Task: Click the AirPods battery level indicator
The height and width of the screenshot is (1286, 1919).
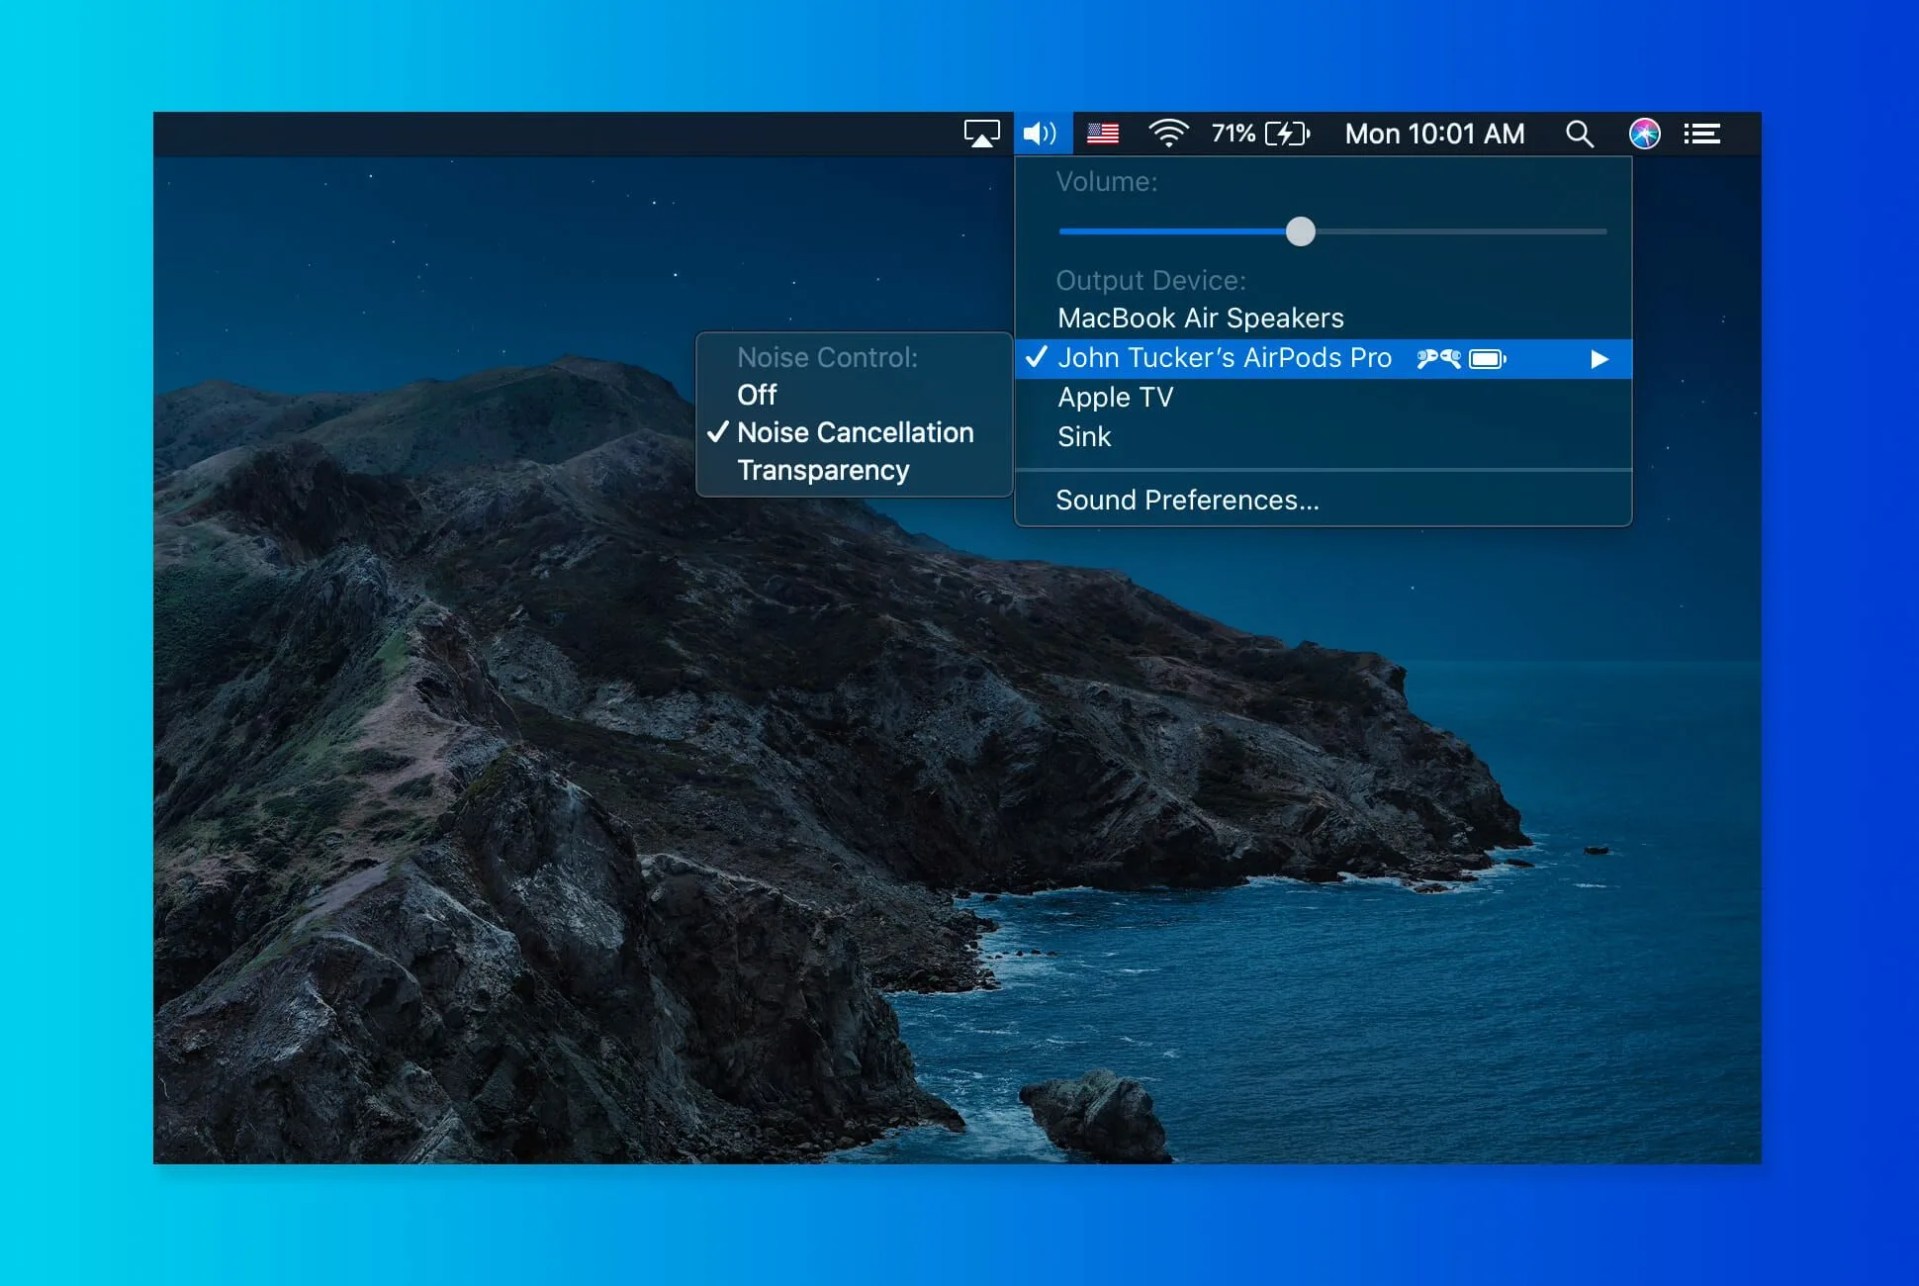Action: tap(1487, 359)
